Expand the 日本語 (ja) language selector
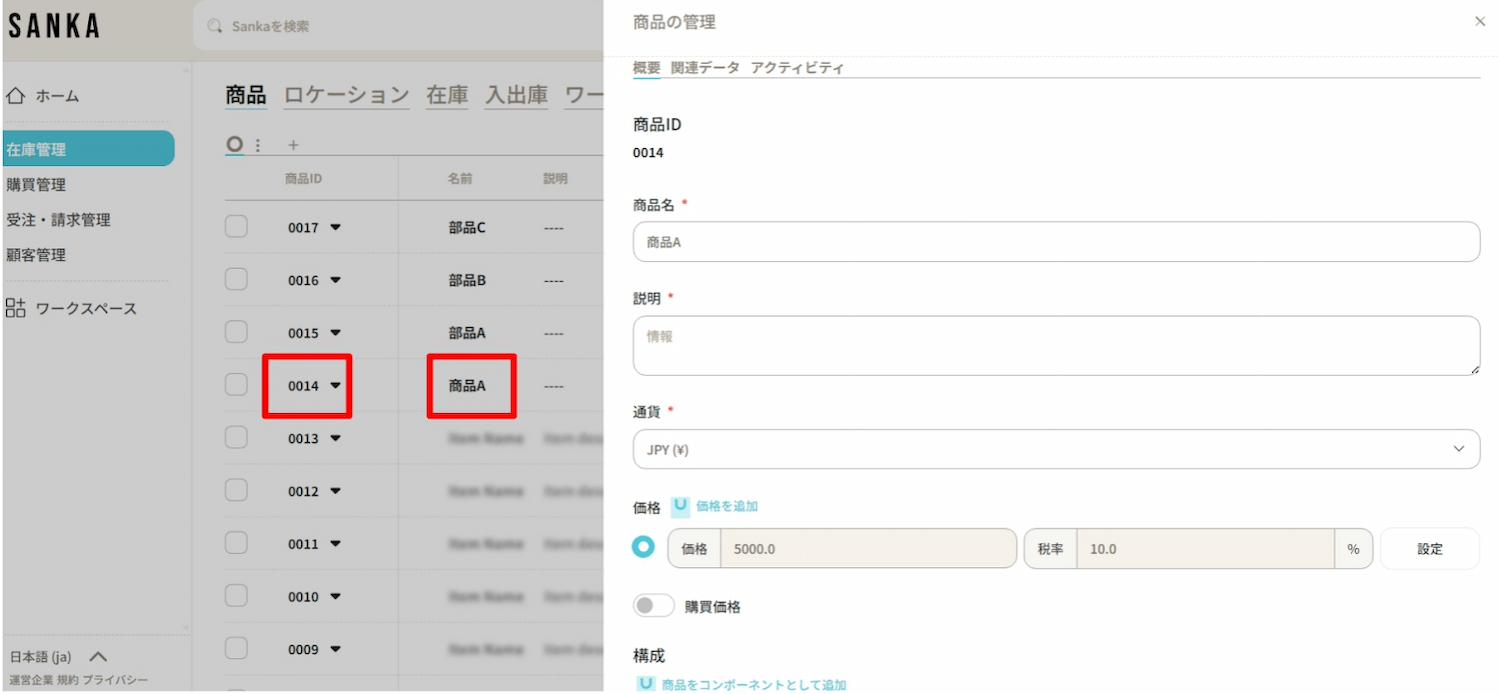The height and width of the screenshot is (694, 1500). pos(98,657)
